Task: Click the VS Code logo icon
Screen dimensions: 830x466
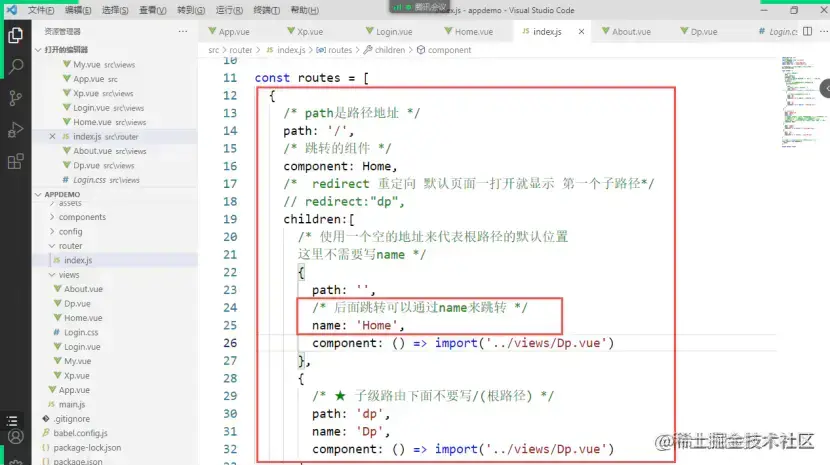Action: point(11,10)
